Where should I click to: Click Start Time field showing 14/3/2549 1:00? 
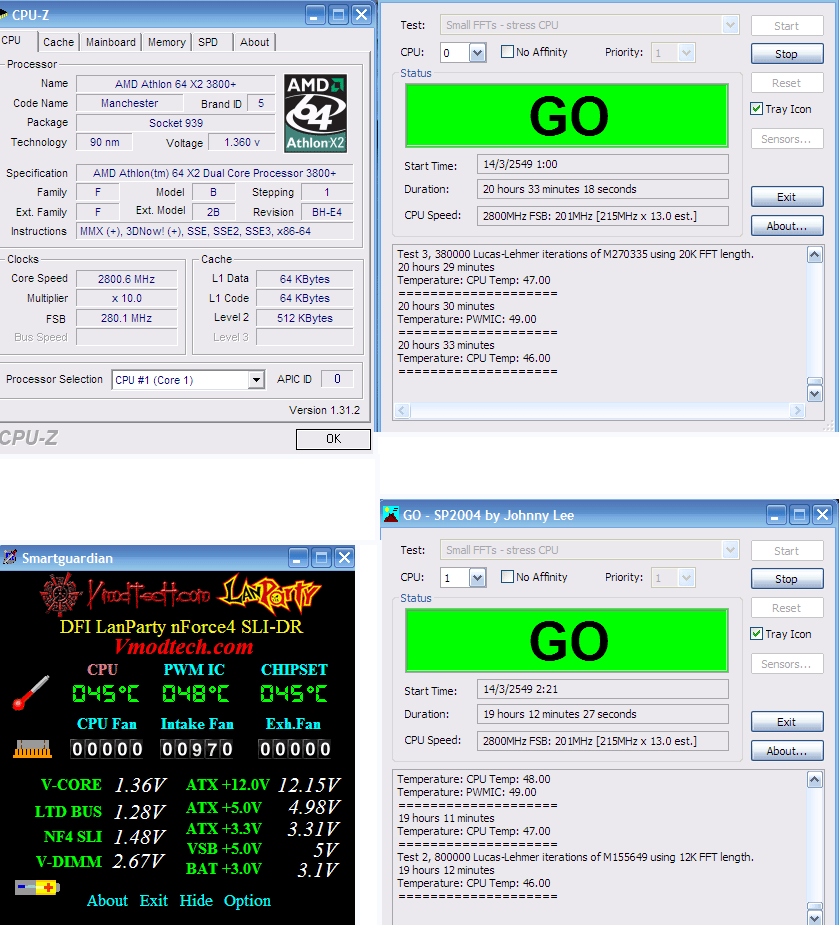coord(602,164)
